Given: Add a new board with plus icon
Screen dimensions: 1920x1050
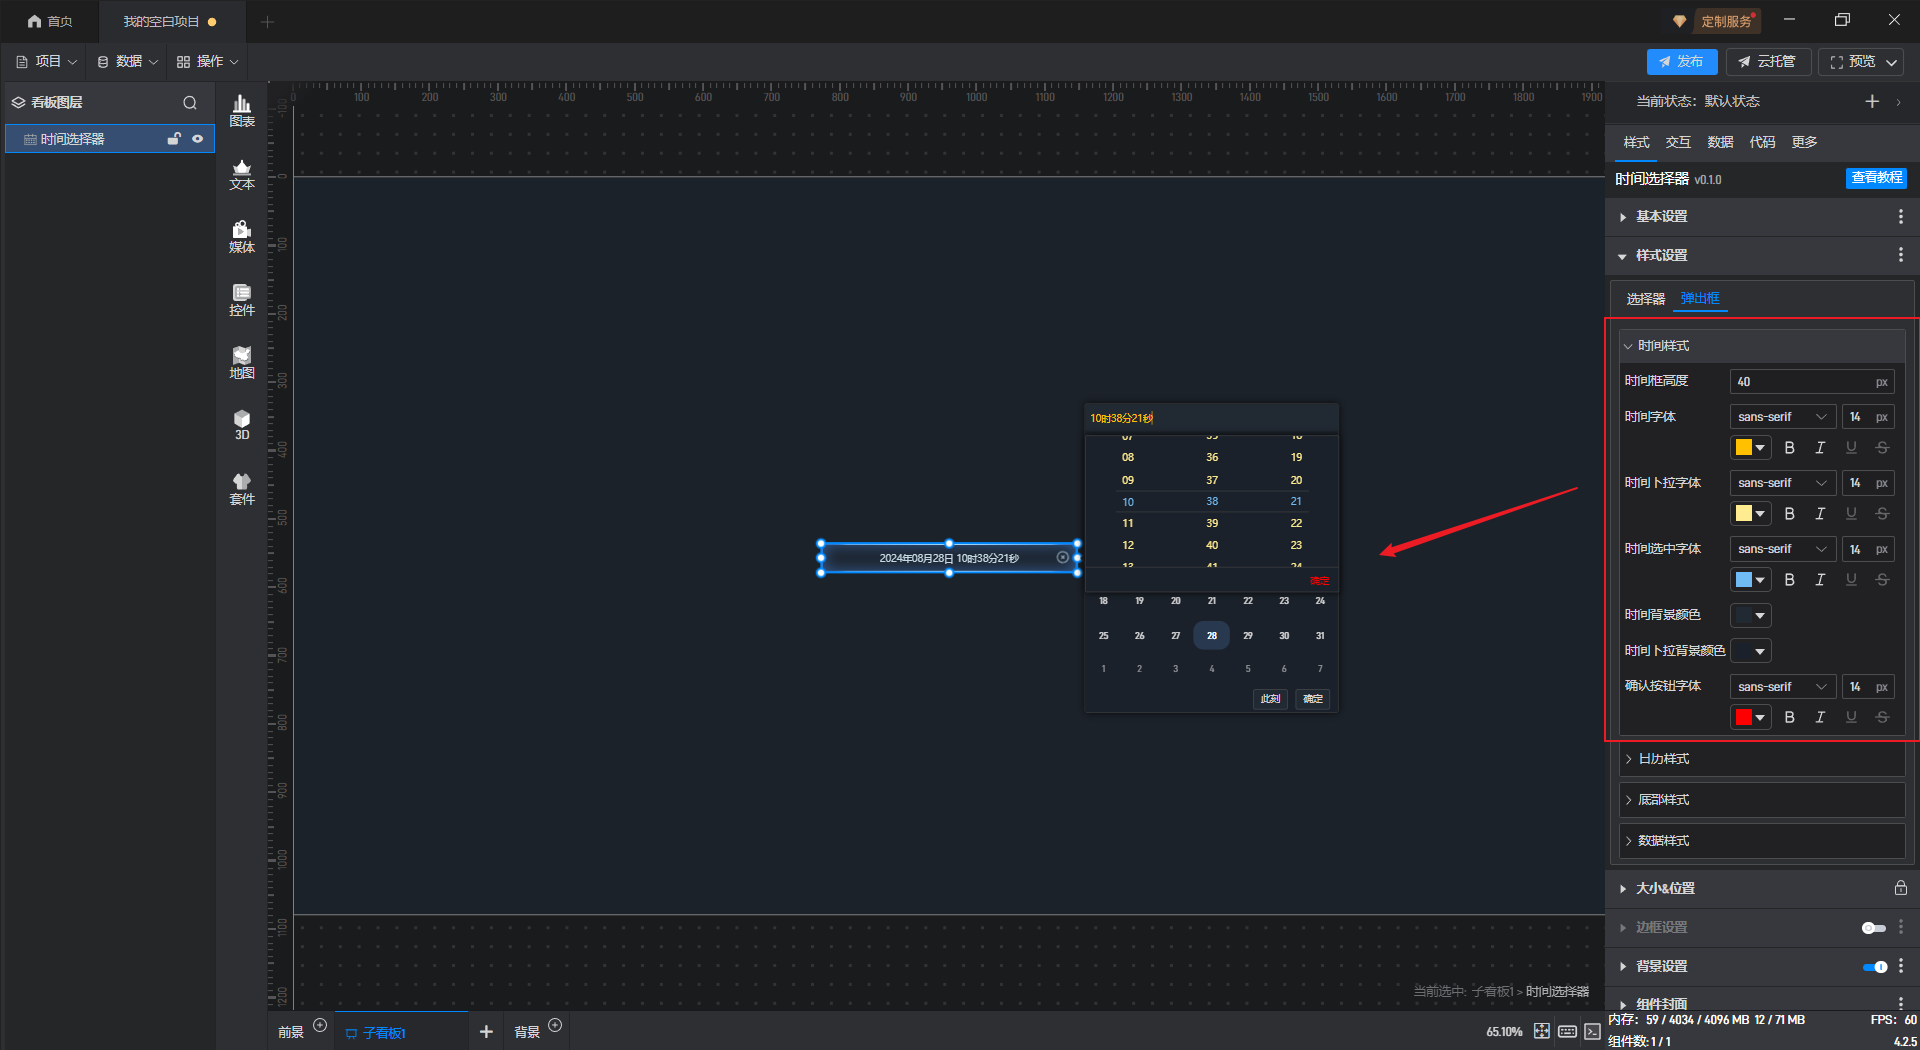Looking at the screenshot, I should pos(486,1032).
